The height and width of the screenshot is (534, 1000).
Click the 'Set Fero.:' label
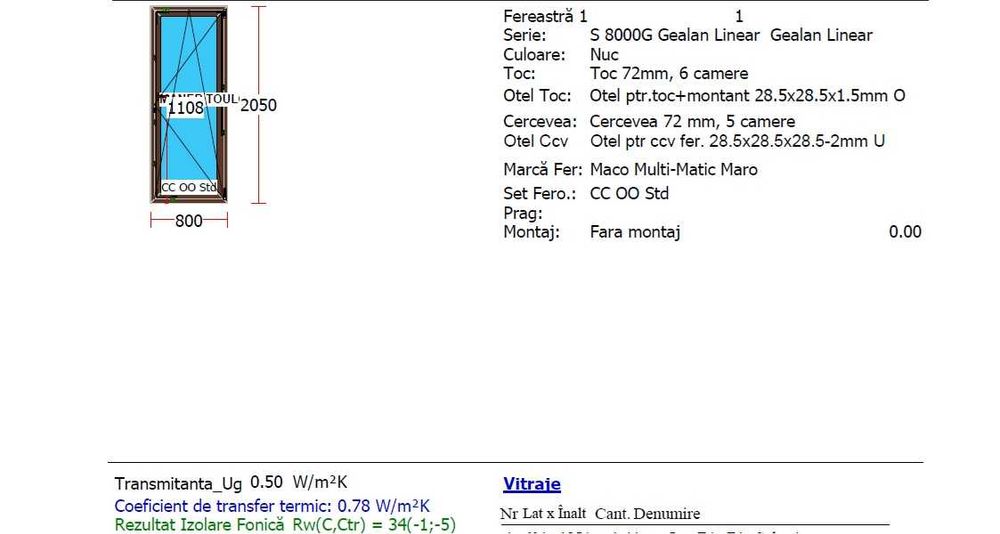tap(540, 193)
